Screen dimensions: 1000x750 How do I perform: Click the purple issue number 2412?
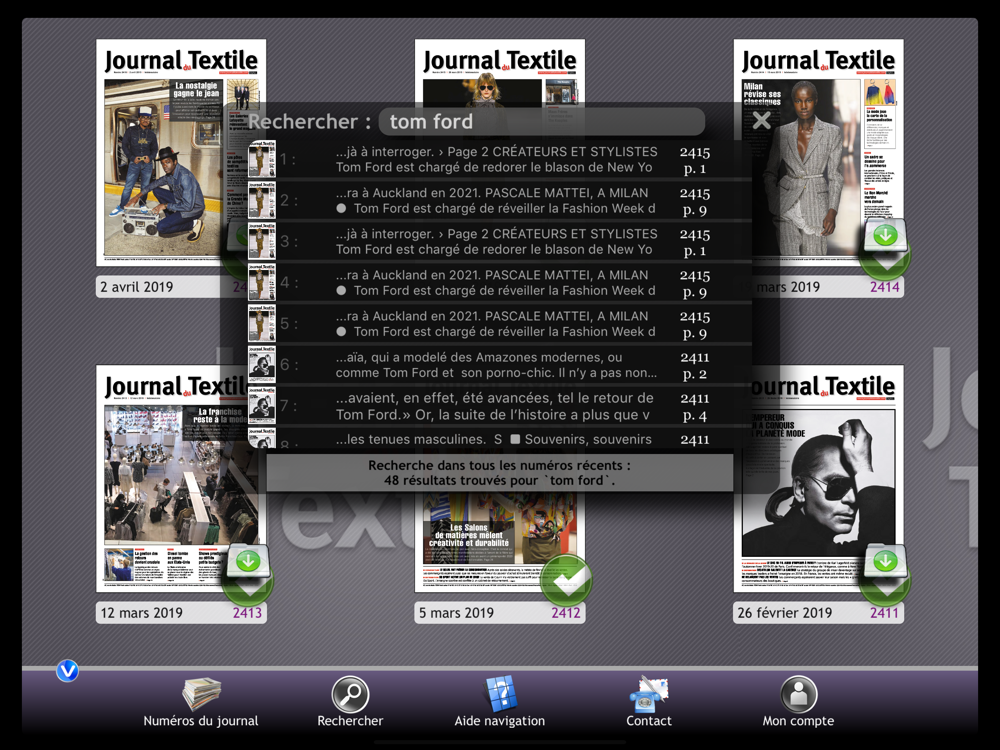(x=566, y=613)
